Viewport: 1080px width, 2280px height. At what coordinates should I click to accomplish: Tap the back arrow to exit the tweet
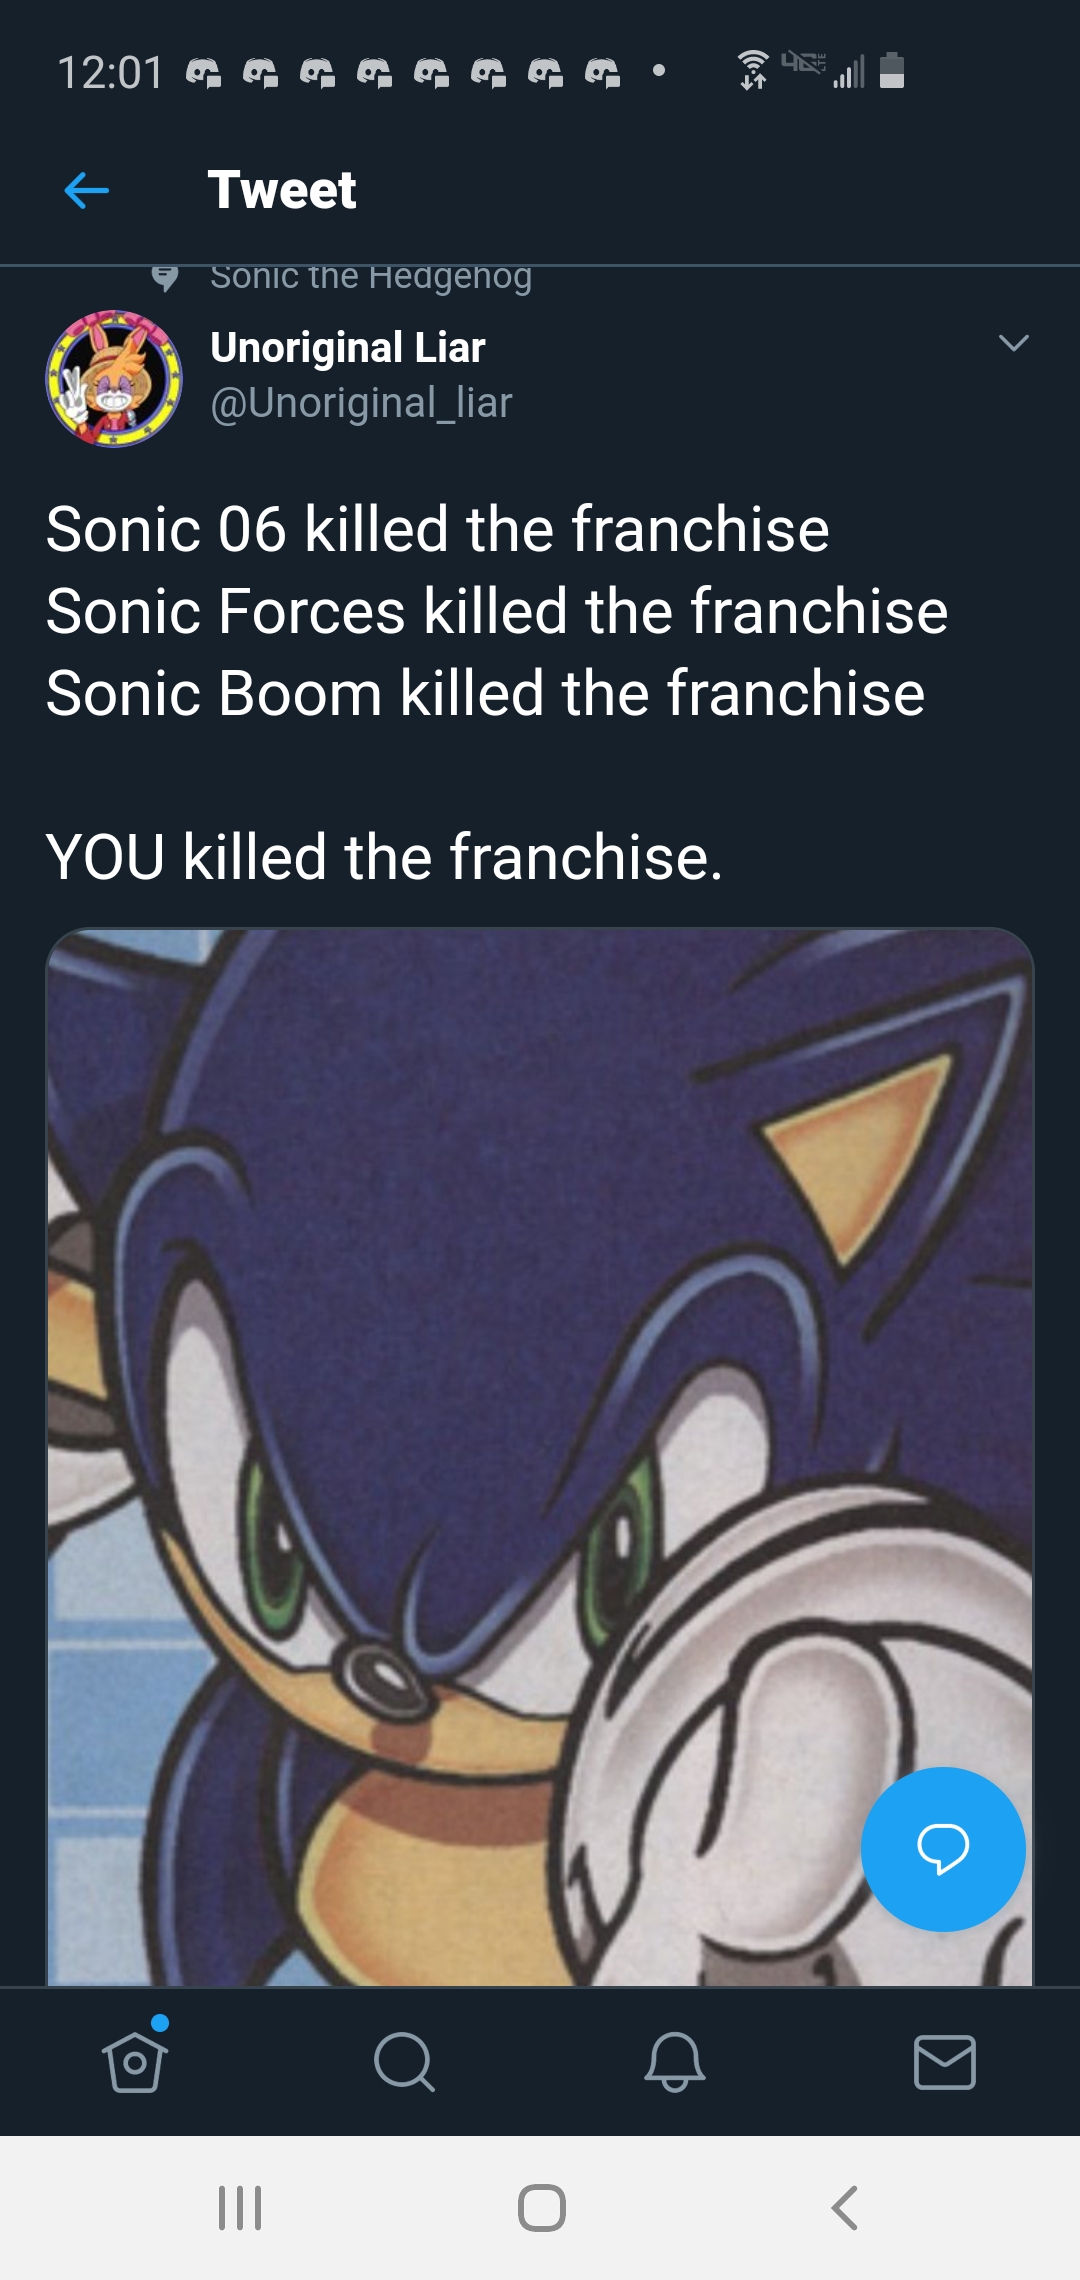[85, 191]
